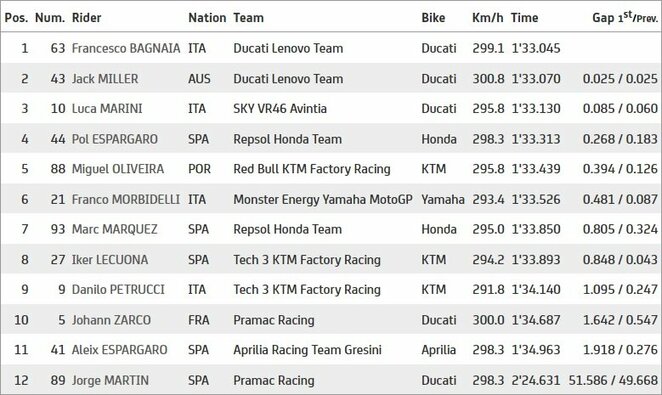This screenshot has width=662, height=395.
Task: Click Monster Energy Yamaha MotoGP team
Action: (323, 199)
